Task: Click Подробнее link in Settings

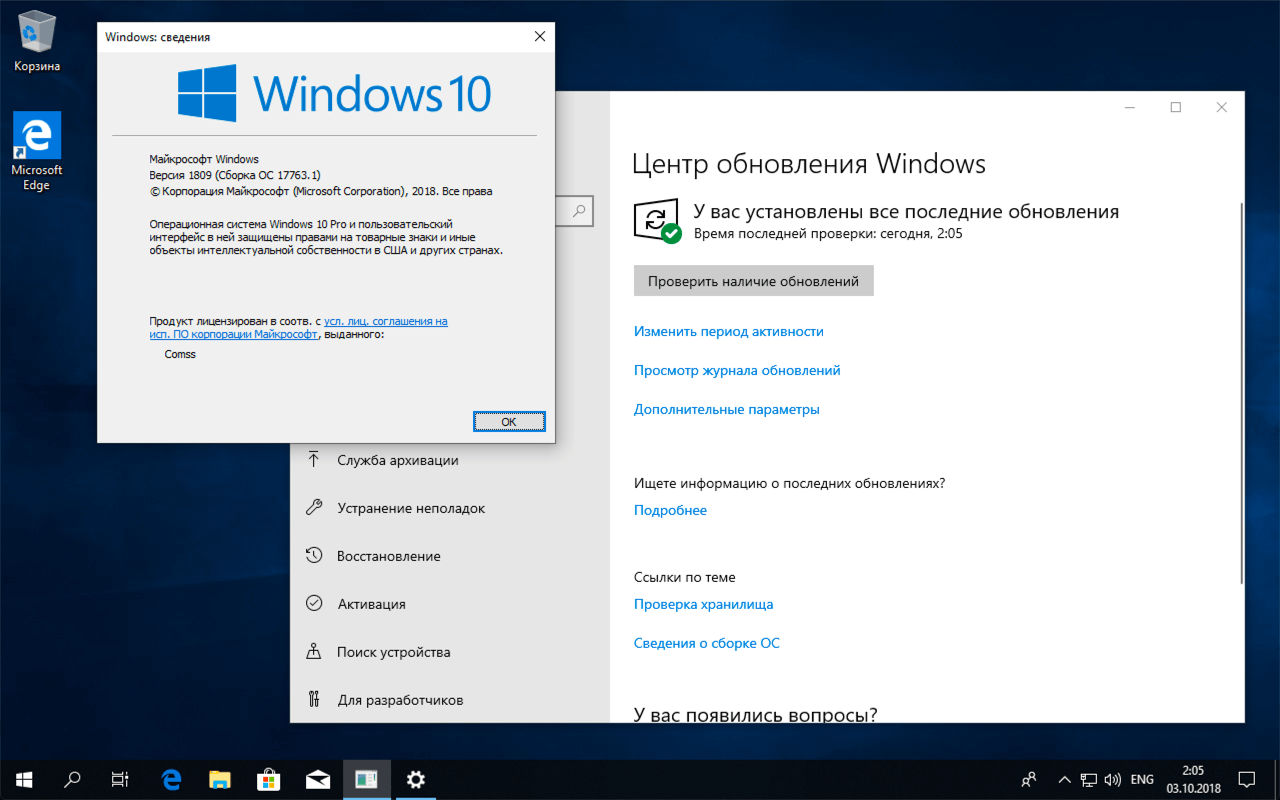Action: [670, 510]
